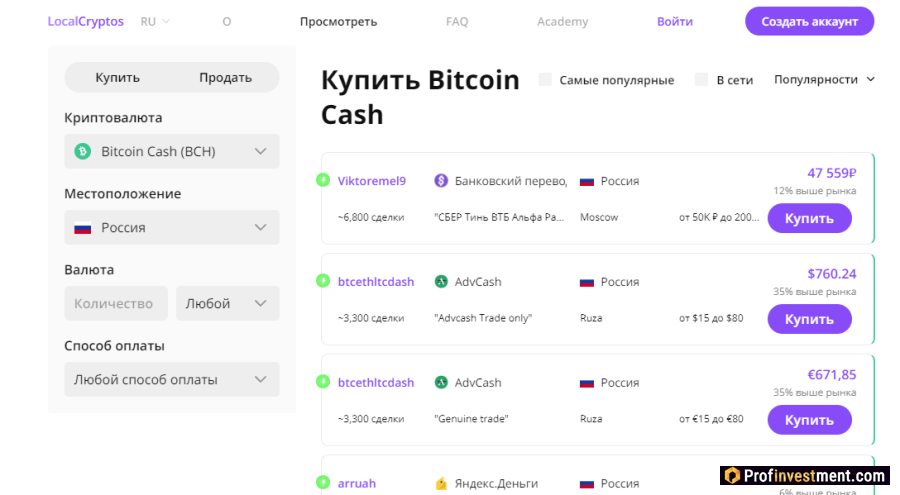Click Купить button for the €671,85 offer
This screenshot has width=900, height=495.
[809, 420]
